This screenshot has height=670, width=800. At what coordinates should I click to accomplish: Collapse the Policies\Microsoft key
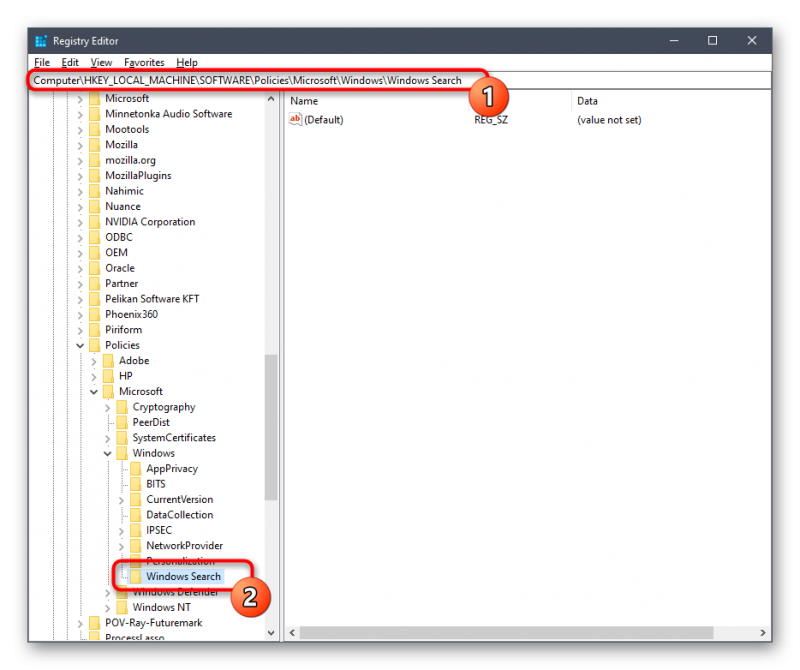pos(94,392)
